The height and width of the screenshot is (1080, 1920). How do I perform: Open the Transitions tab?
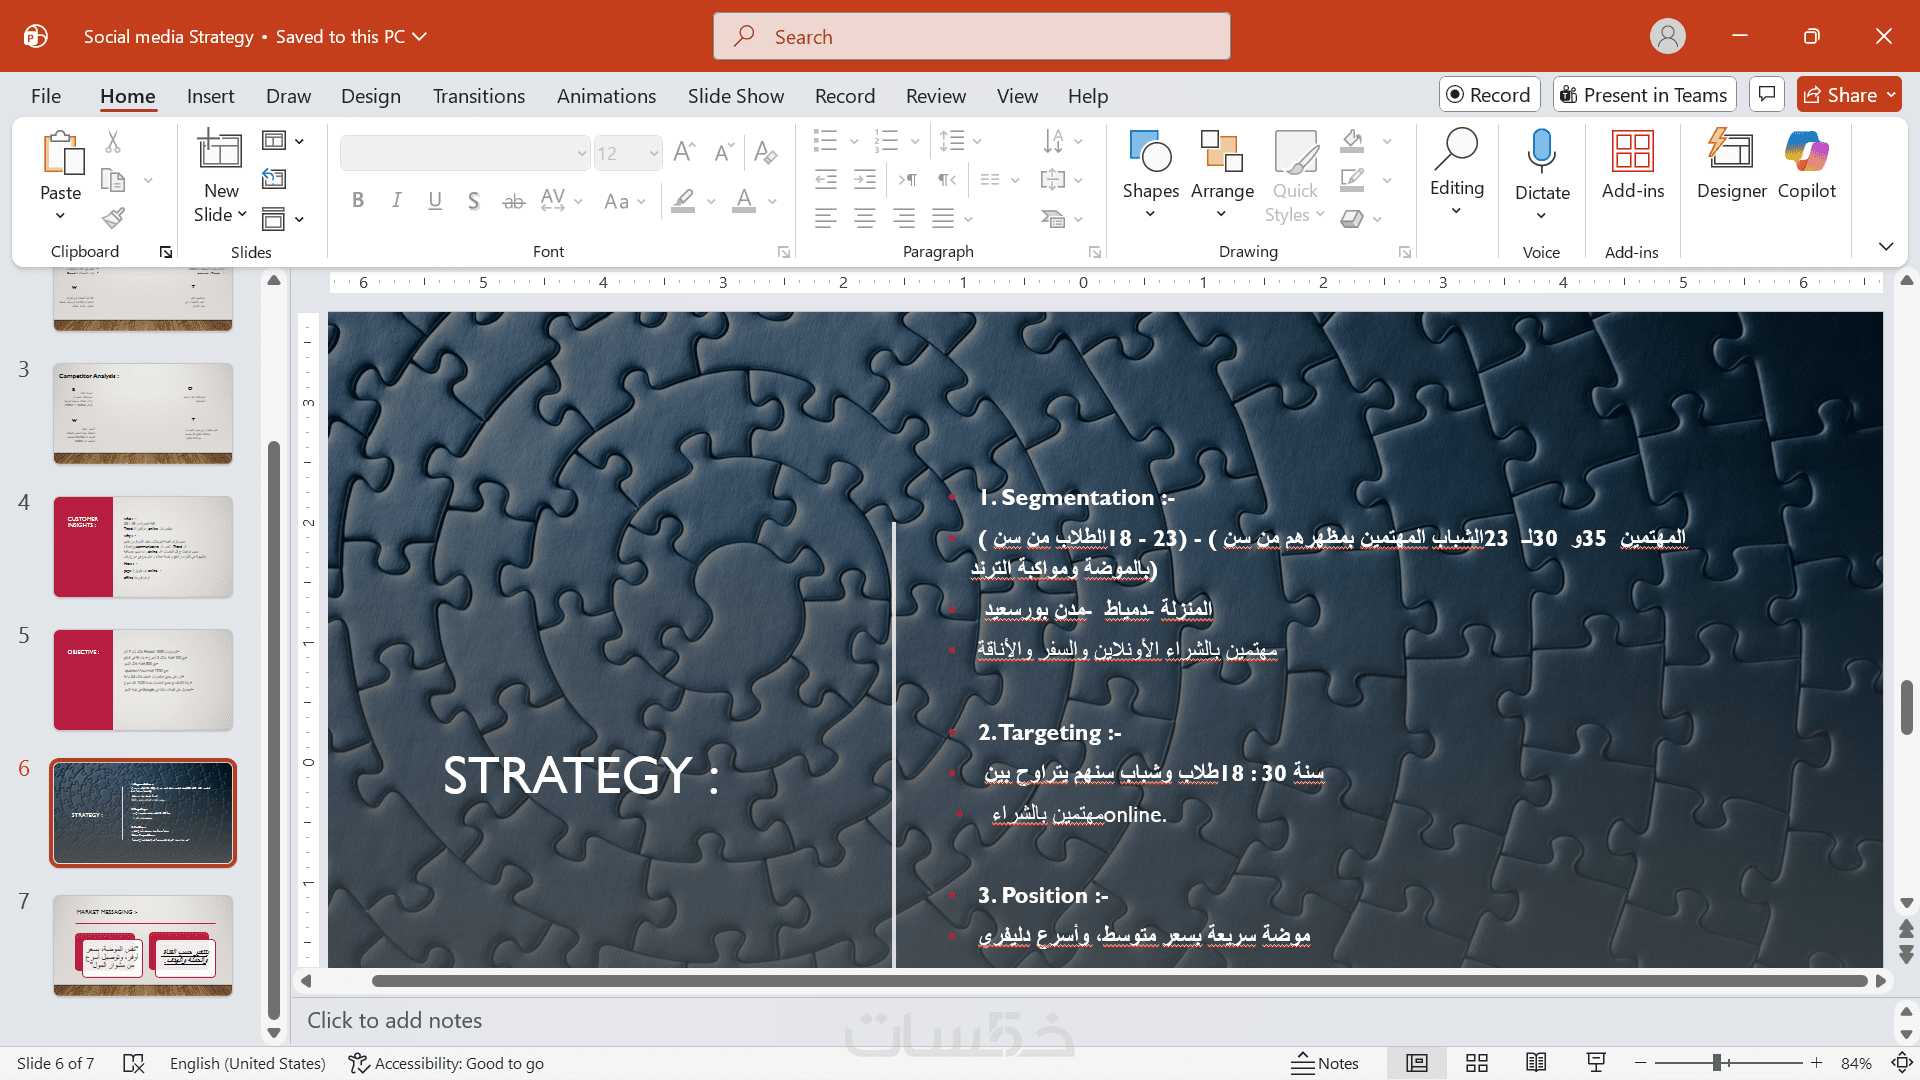click(x=478, y=96)
